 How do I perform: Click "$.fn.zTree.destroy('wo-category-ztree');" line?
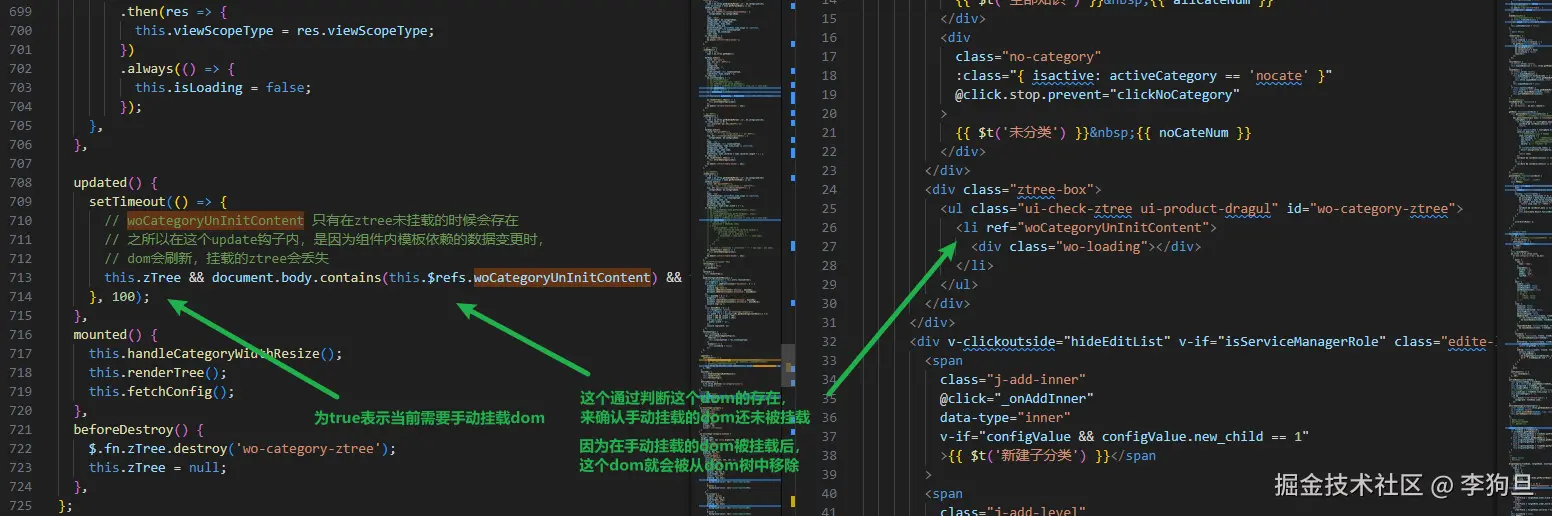(243, 449)
